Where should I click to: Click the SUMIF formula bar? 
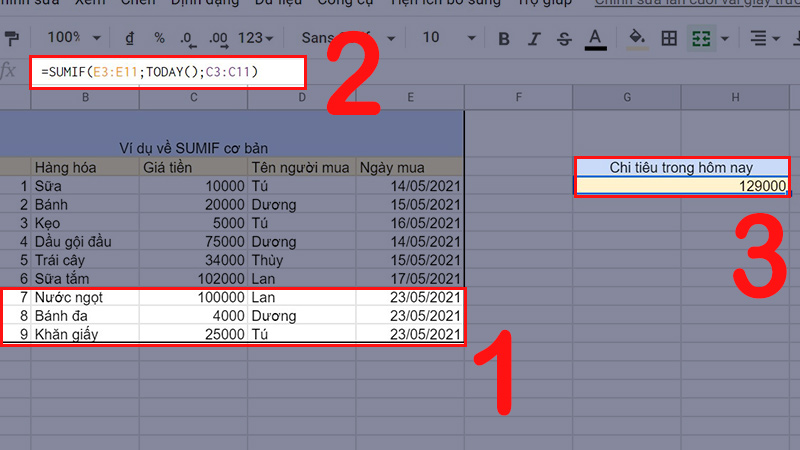(165, 72)
